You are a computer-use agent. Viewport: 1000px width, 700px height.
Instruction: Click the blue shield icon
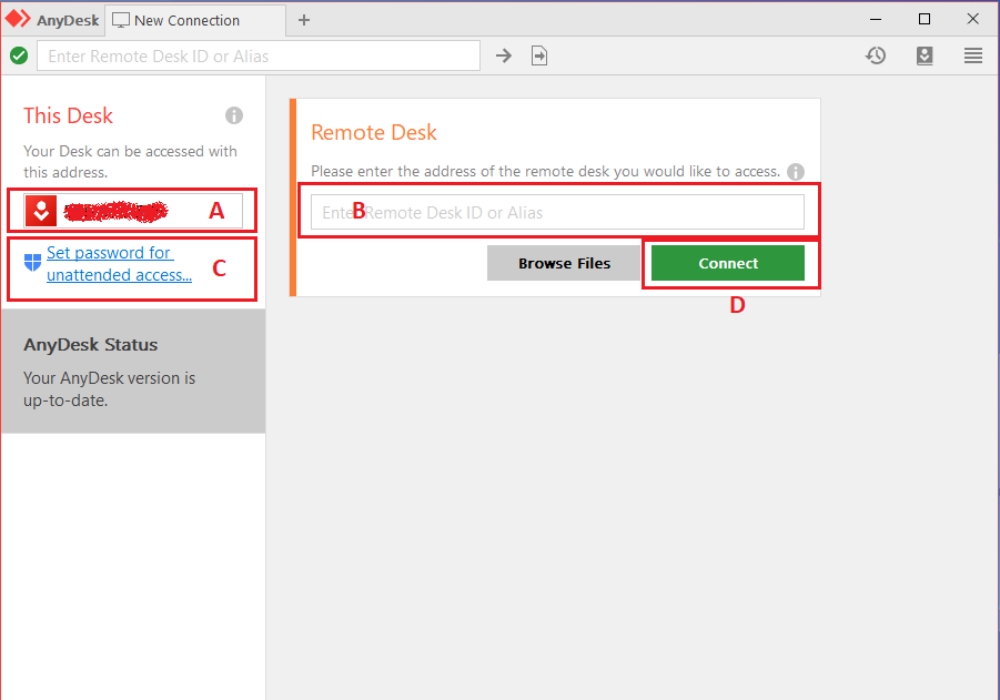pos(33,262)
